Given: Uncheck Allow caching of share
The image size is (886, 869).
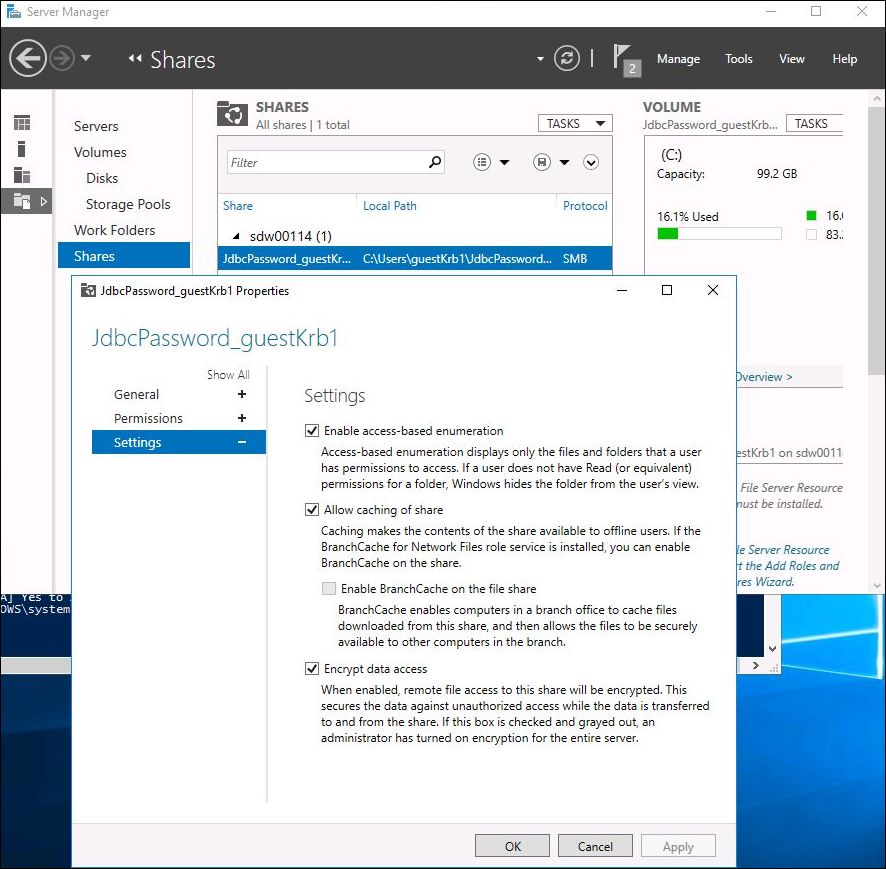Looking at the screenshot, I should (x=312, y=510).
